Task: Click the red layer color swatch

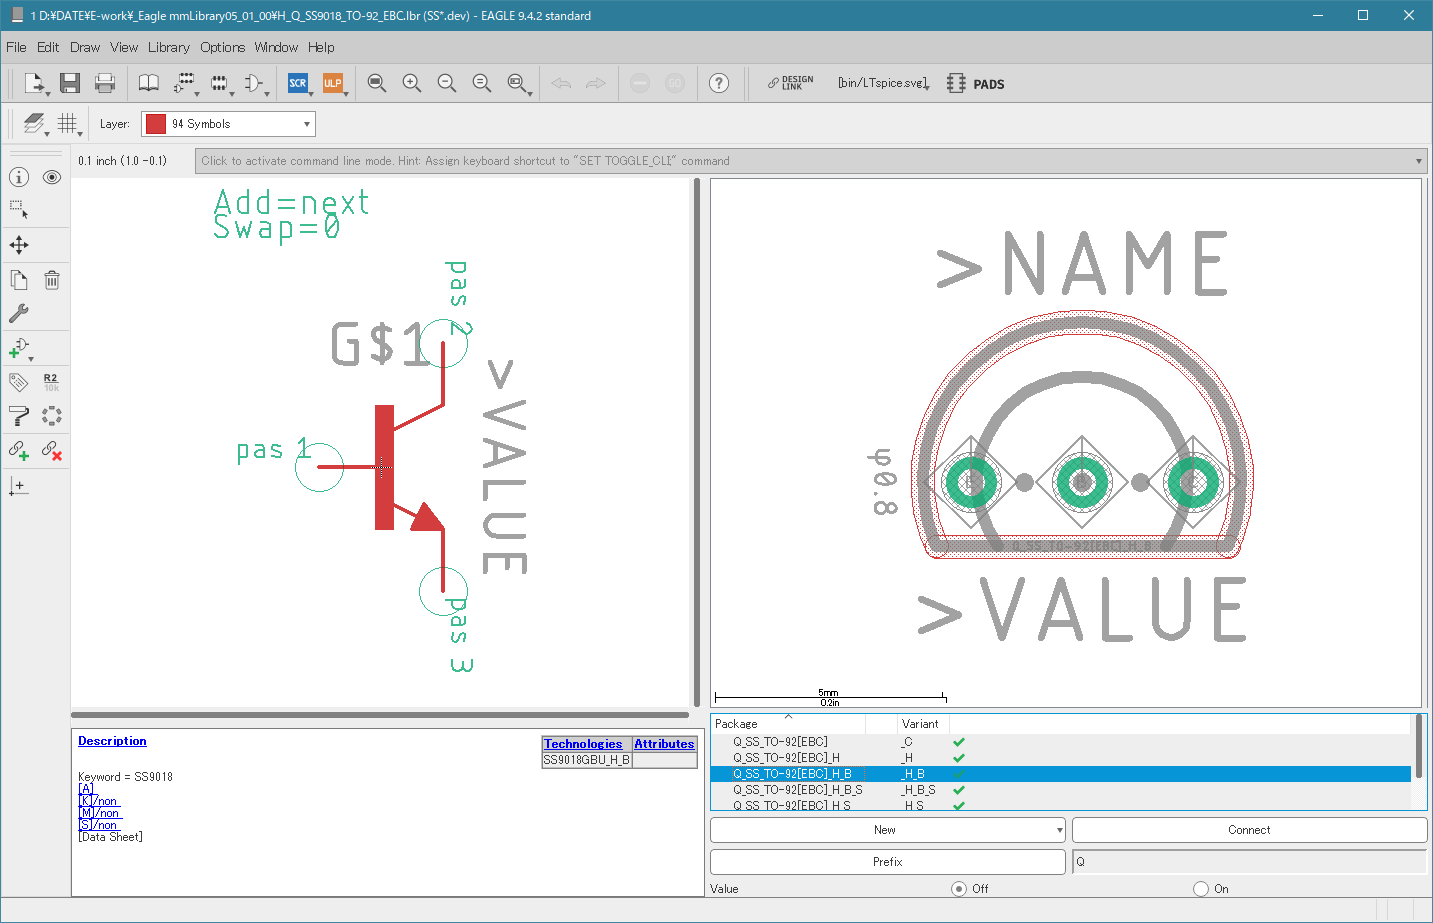Action: pos(156,124)
